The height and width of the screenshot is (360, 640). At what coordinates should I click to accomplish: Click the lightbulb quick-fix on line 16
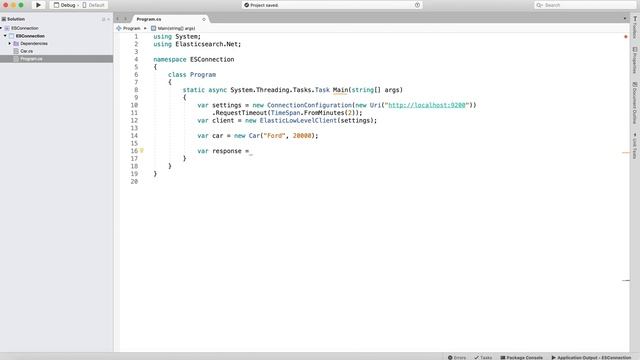point(142,151)
